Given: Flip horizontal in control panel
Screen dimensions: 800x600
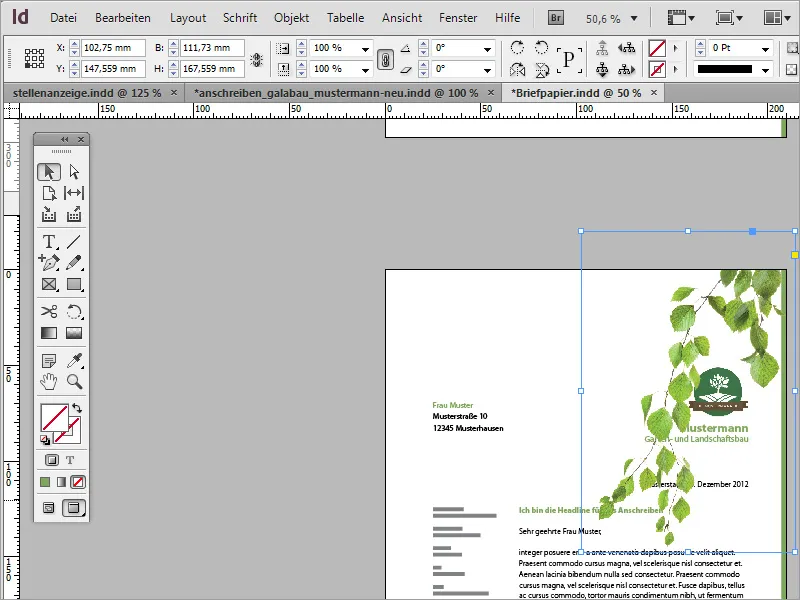Looking at the screenshot, I should coord(517,69).
